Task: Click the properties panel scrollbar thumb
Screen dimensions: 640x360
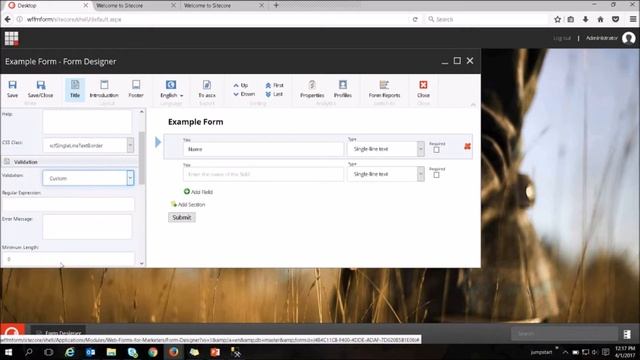Action: (142, 158)
